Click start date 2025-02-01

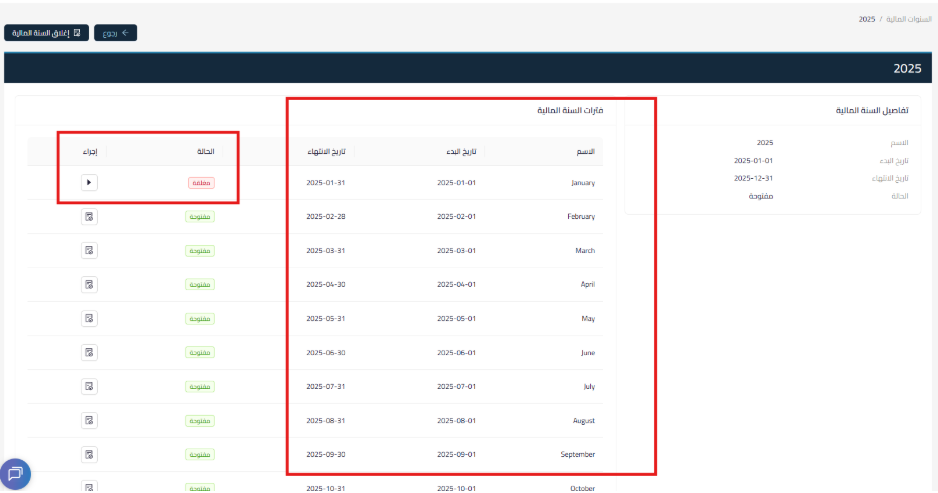coord(456,217)
